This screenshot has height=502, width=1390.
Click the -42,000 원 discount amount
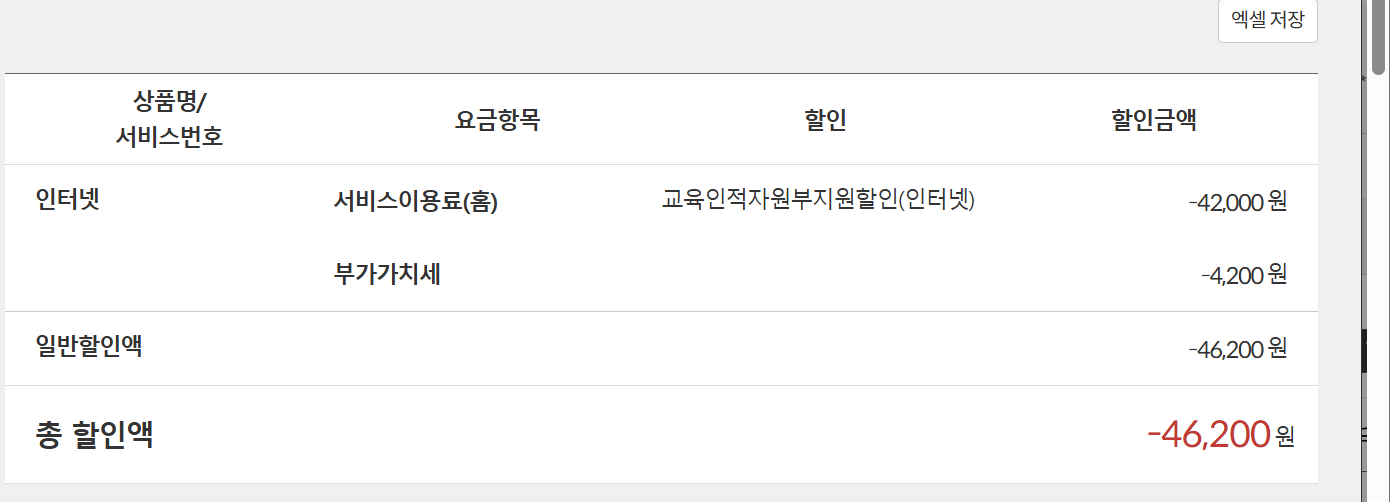coord(1237,202)
